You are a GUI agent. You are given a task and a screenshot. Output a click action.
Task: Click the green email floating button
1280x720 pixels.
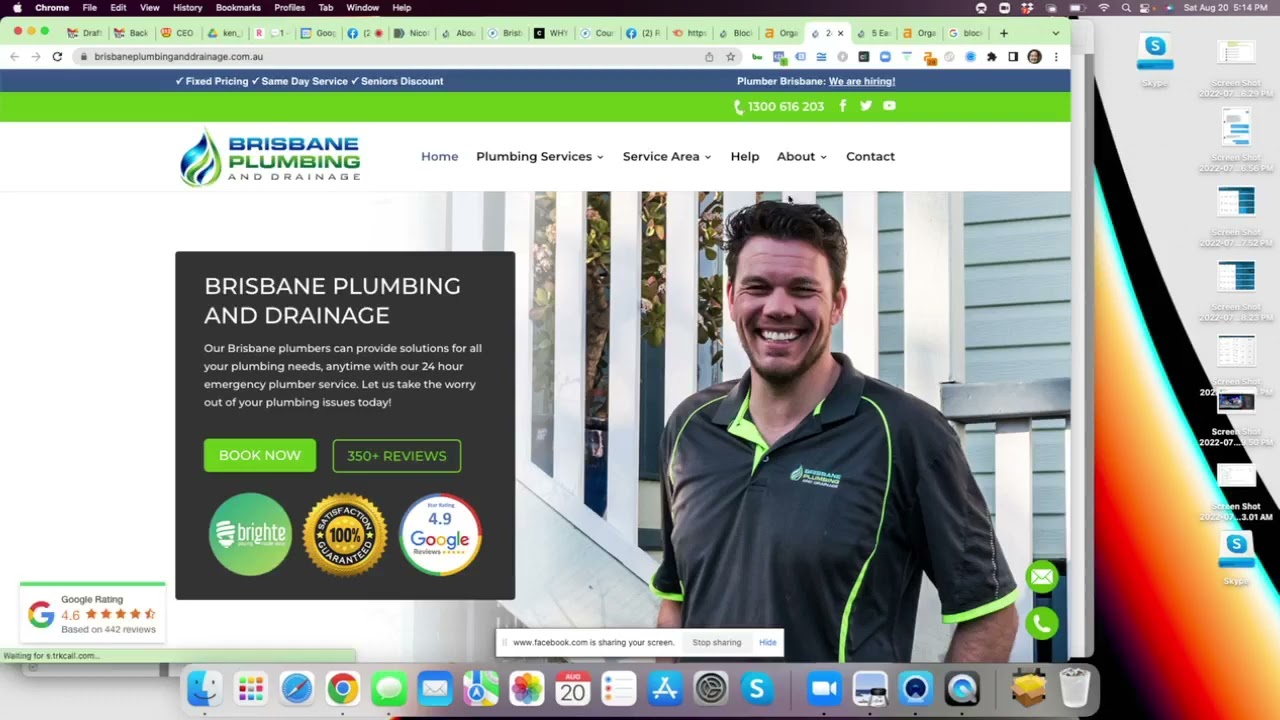[1042, 577]
